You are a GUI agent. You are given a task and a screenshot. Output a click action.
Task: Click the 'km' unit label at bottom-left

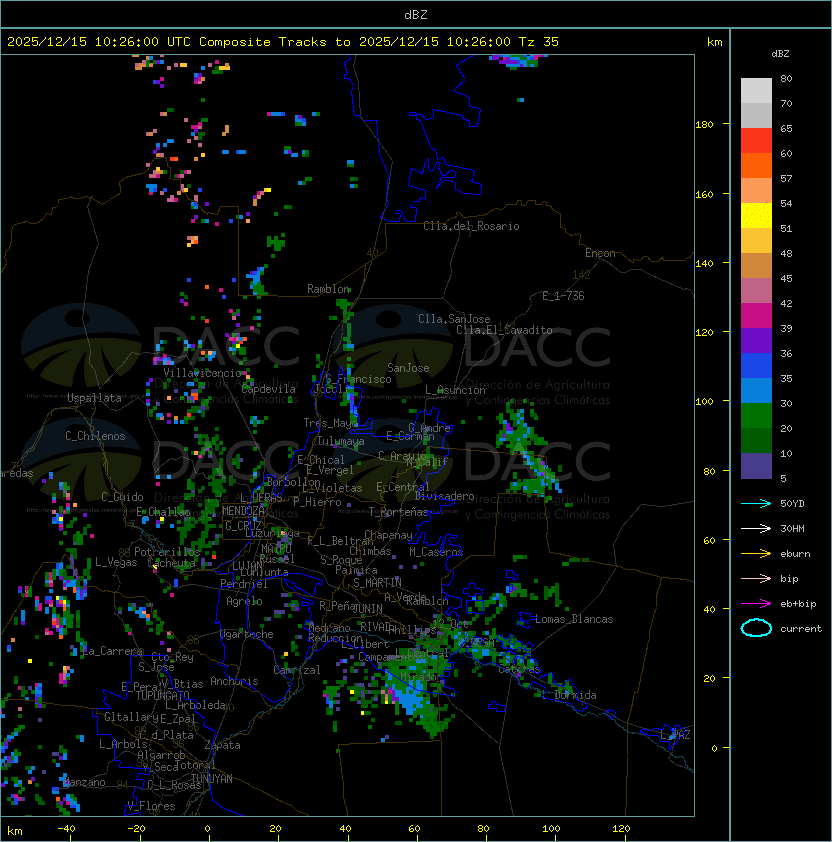point(15,831)
